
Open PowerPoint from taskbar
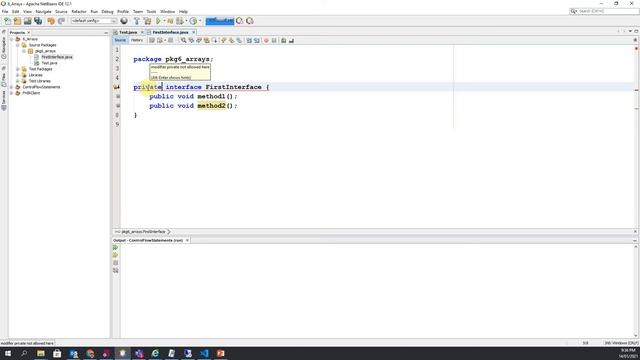(x=220, y=353)
